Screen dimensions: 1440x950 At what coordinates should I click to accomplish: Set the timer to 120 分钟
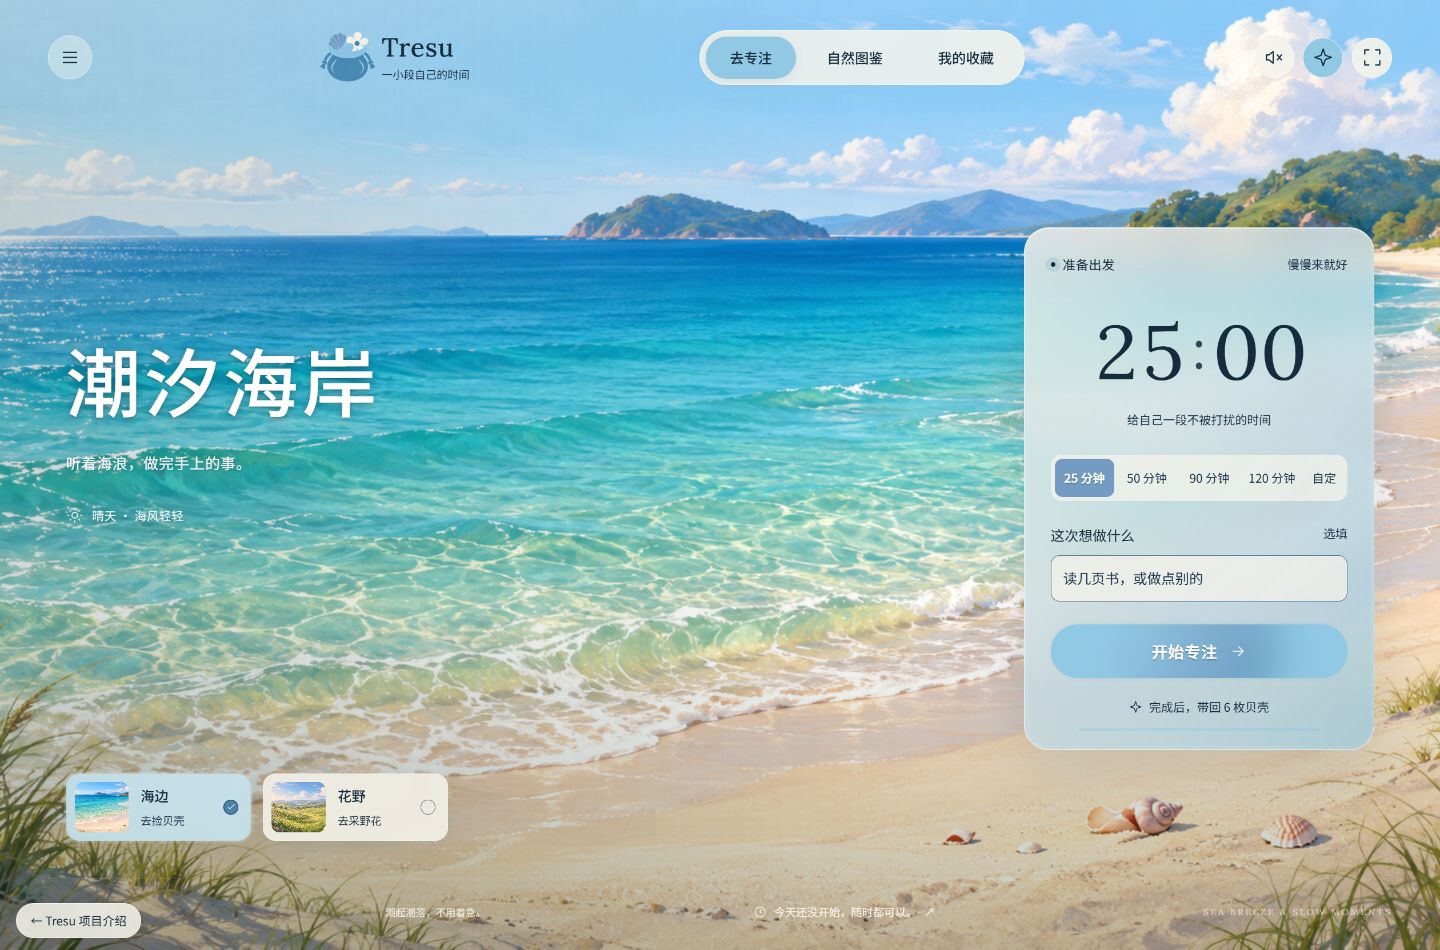(1272, 478)
